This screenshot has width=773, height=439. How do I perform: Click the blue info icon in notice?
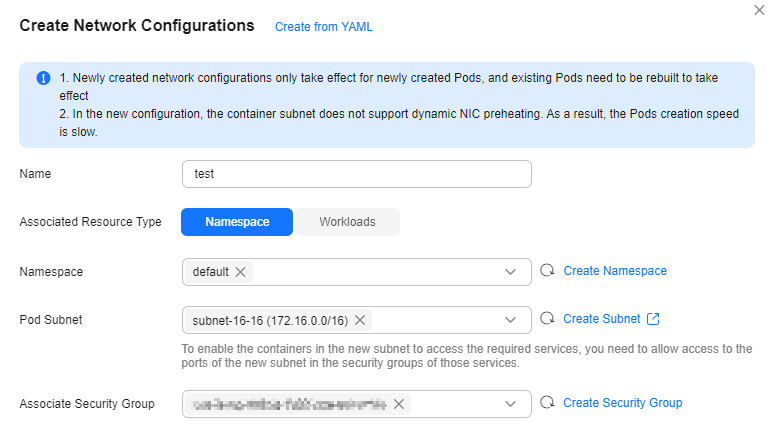click(43, 78)
